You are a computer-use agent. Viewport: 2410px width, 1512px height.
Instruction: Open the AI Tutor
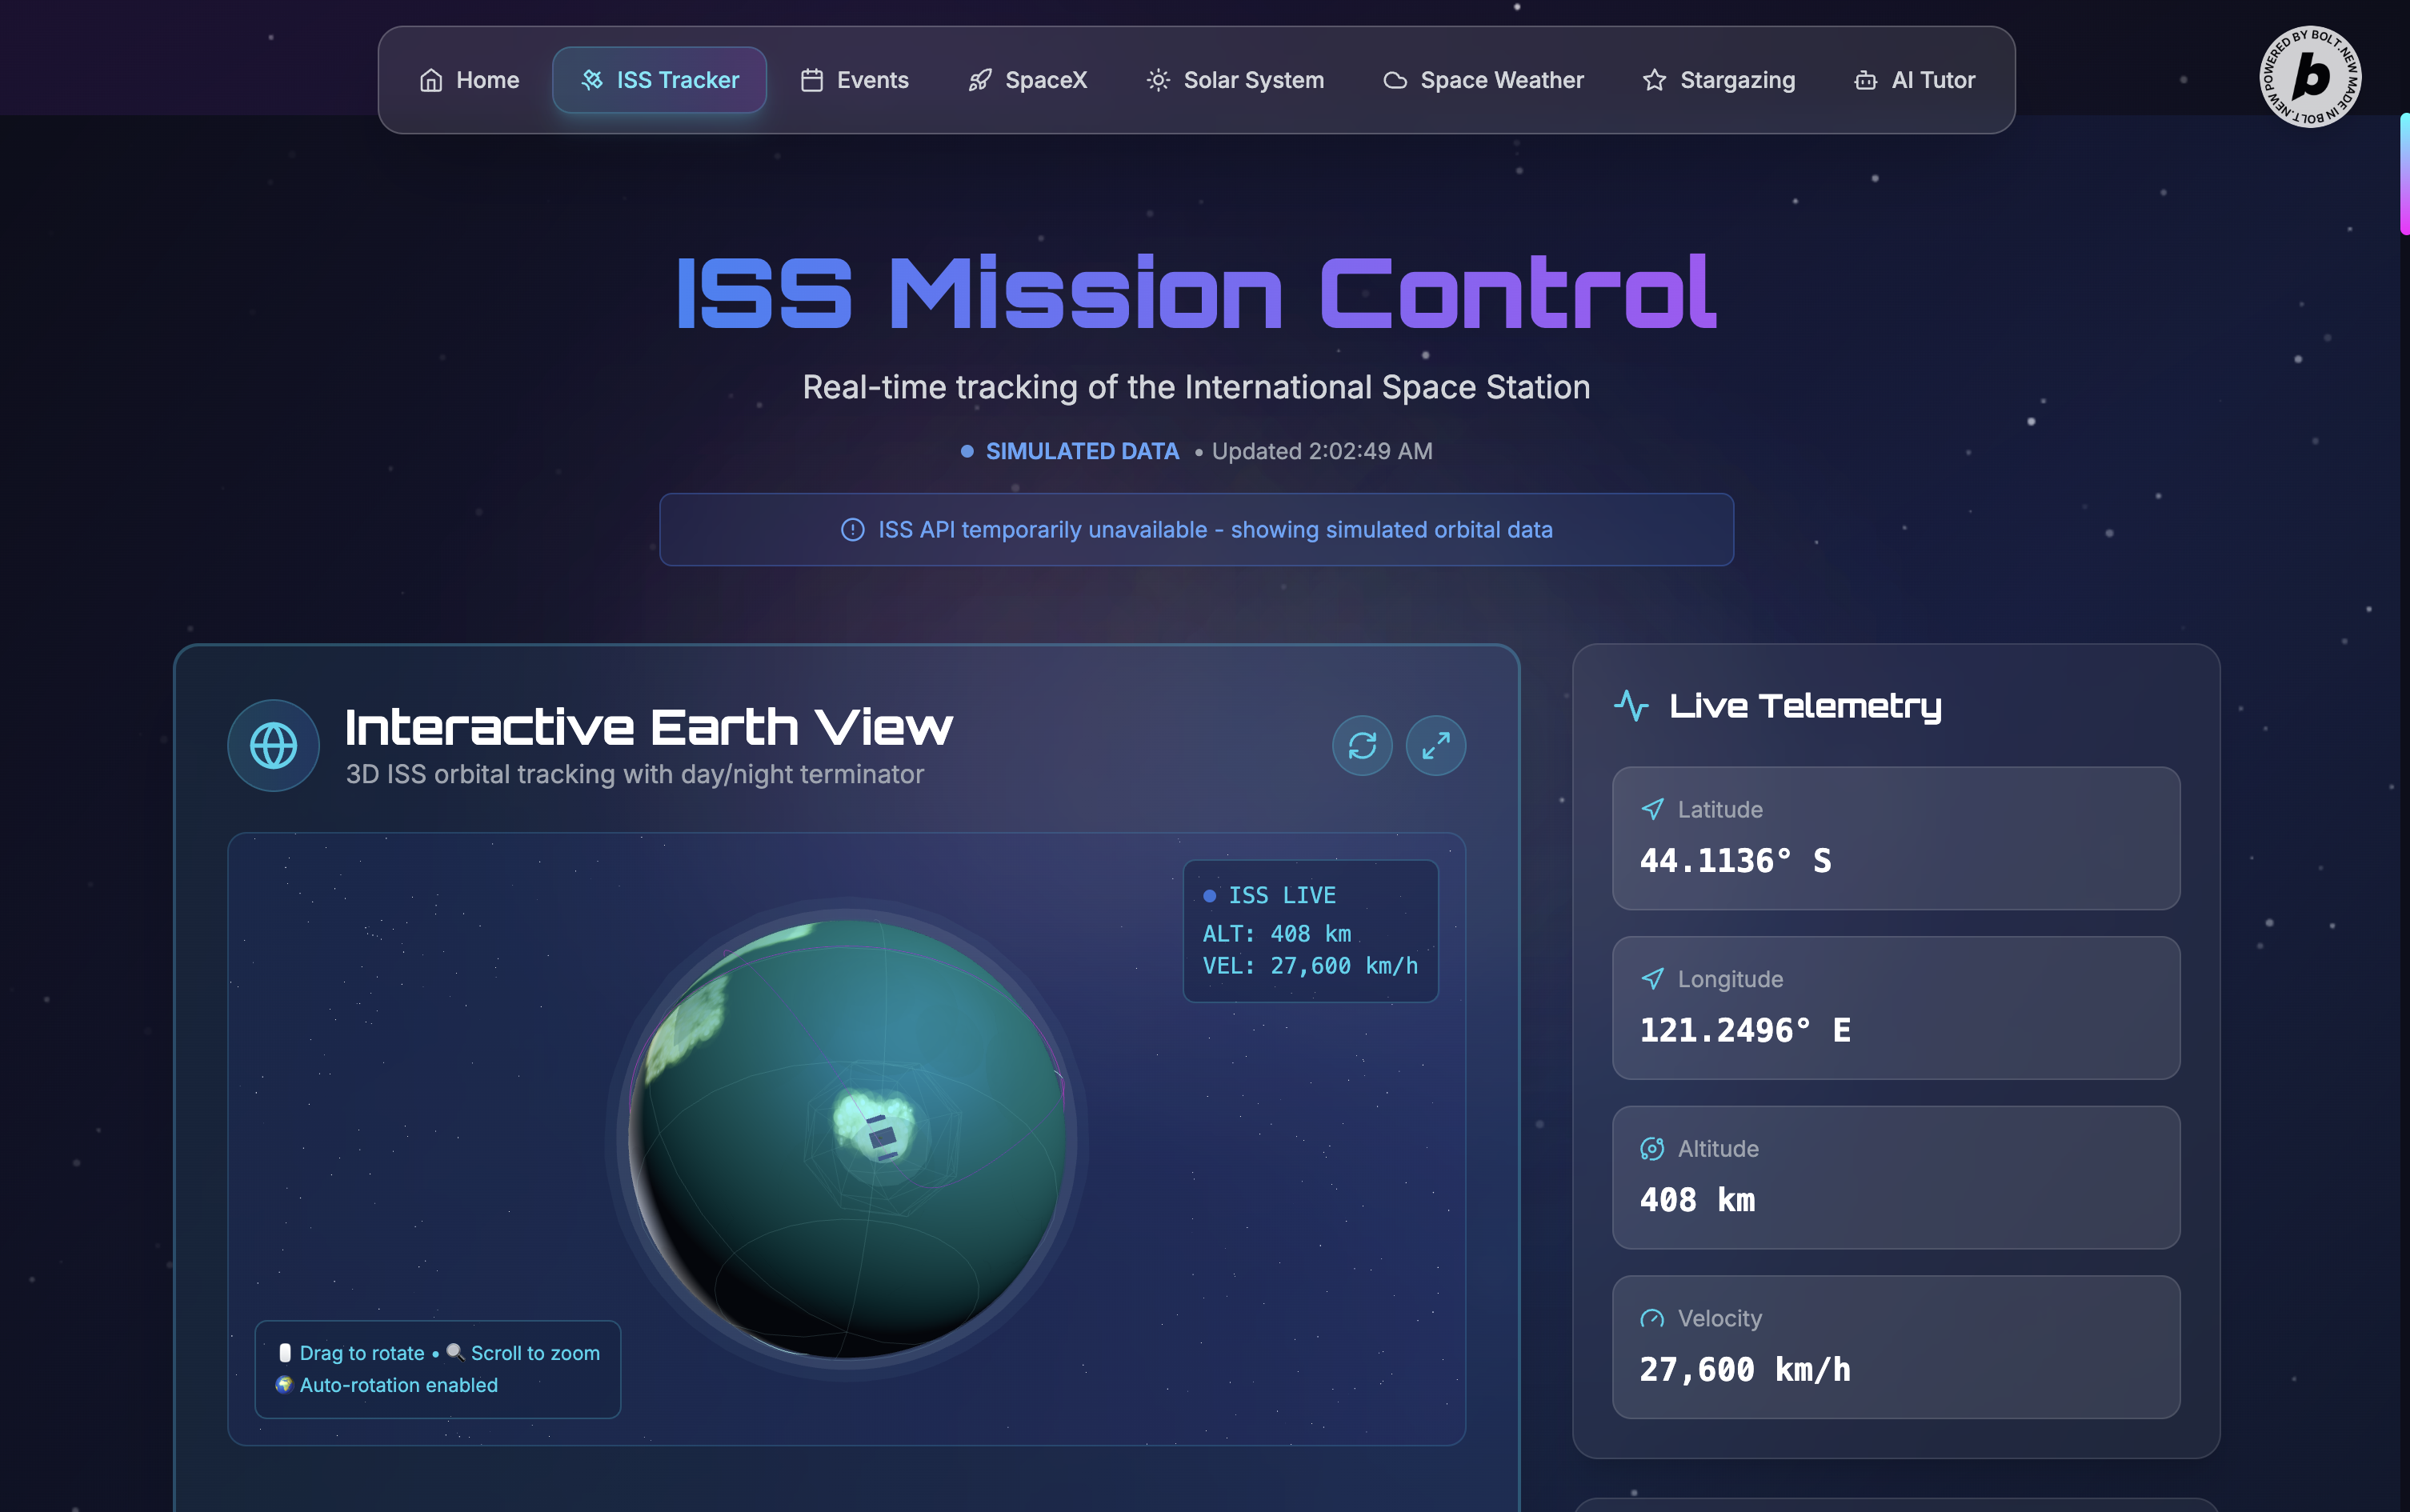pos(1914,80)
